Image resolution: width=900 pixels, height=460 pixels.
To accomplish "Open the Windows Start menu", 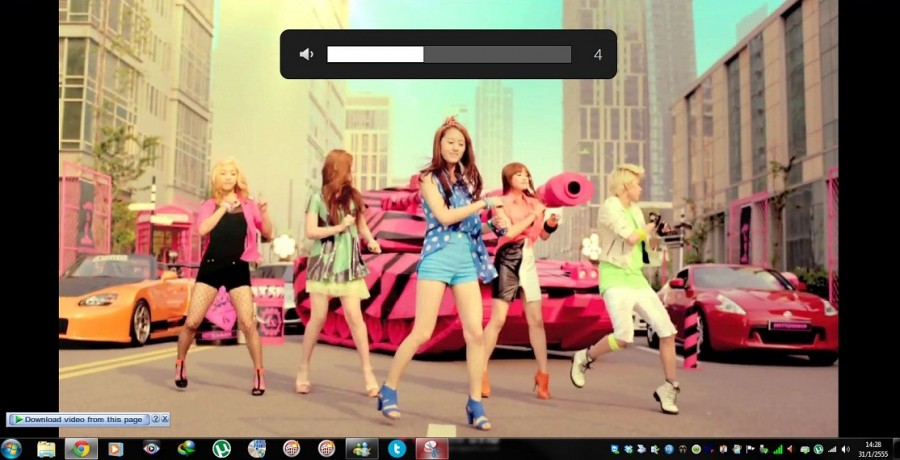I will pyautogui.click(x=11, y=449).
